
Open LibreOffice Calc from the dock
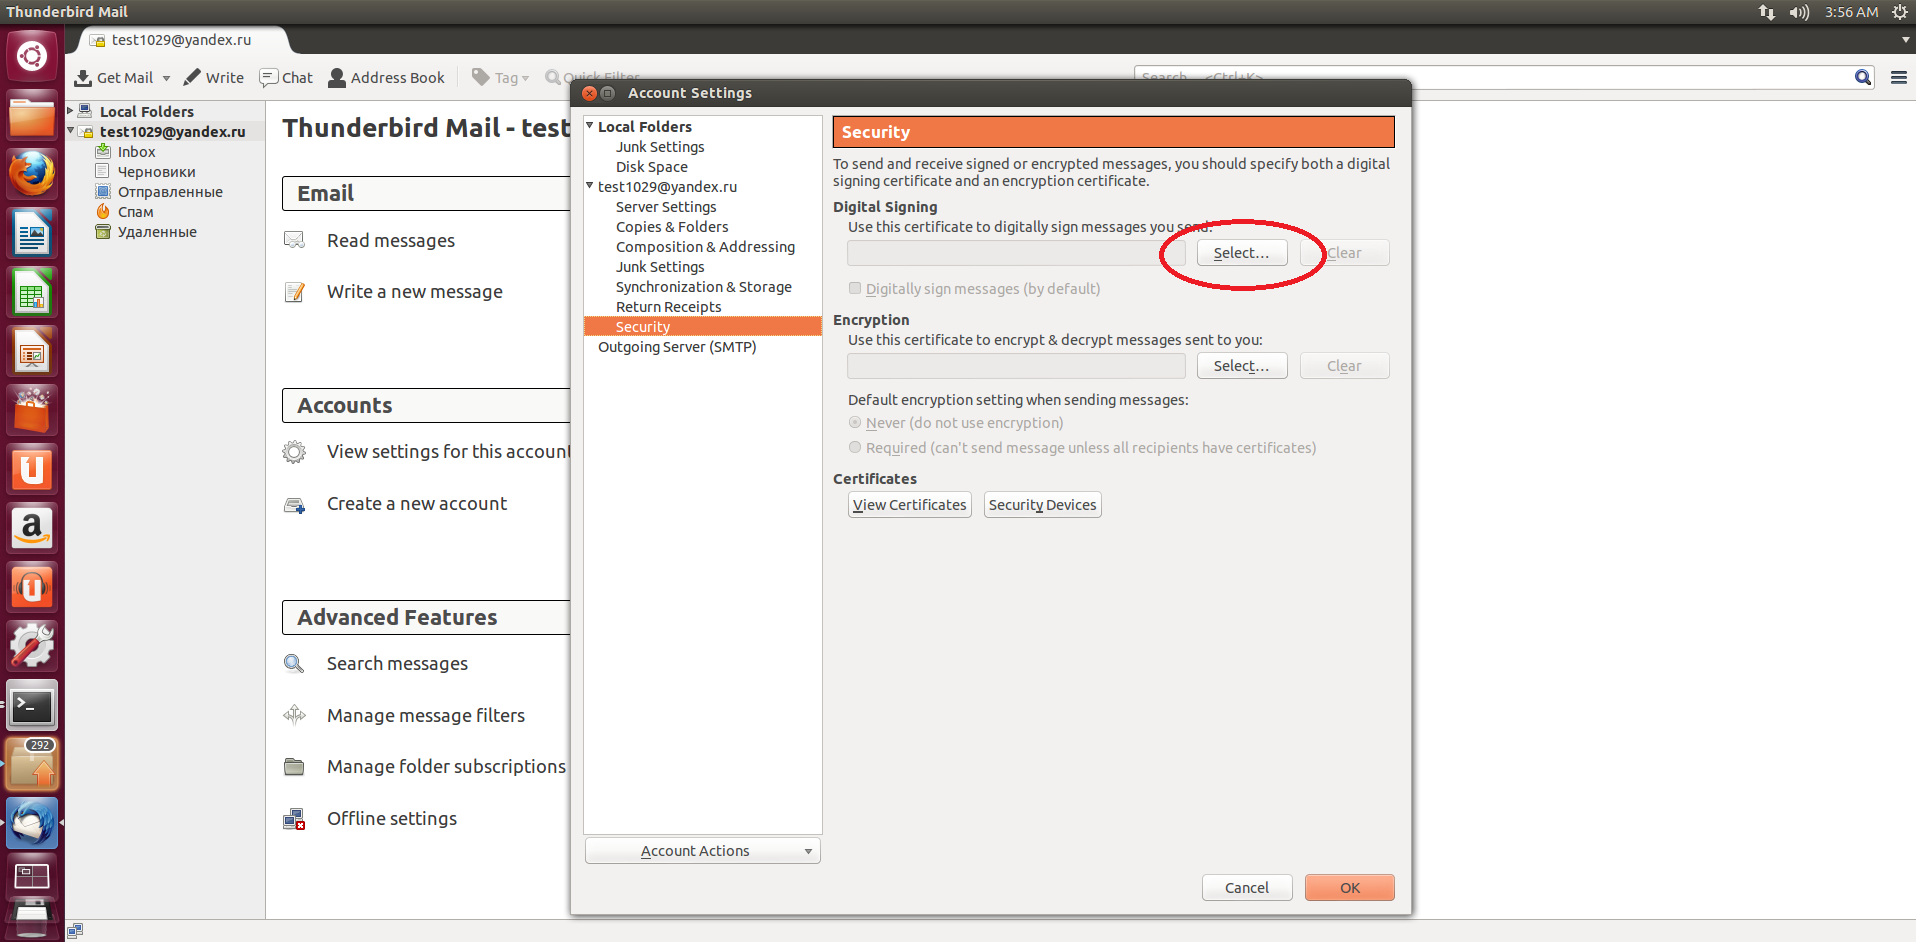coord(32,293)
